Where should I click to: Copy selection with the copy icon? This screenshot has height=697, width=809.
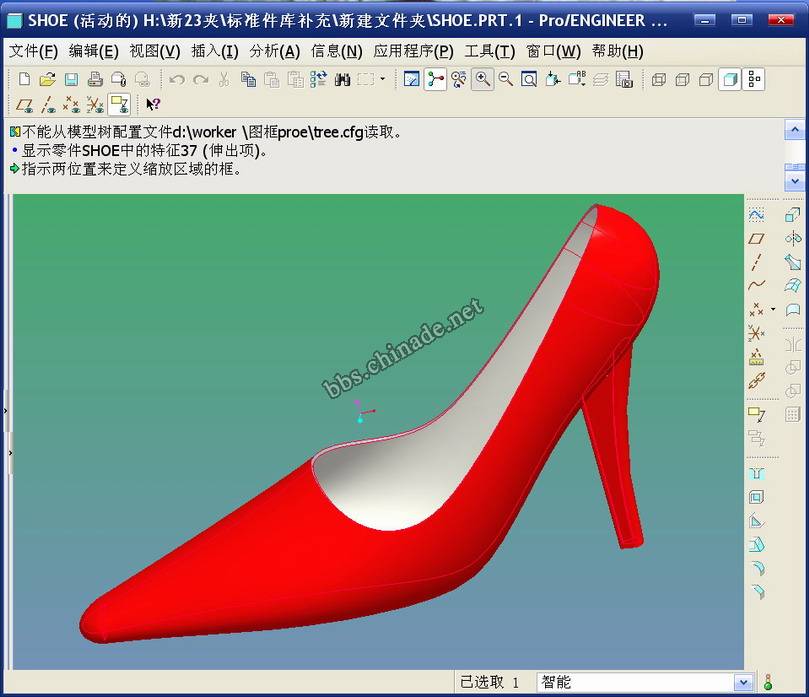click(249, 79)
